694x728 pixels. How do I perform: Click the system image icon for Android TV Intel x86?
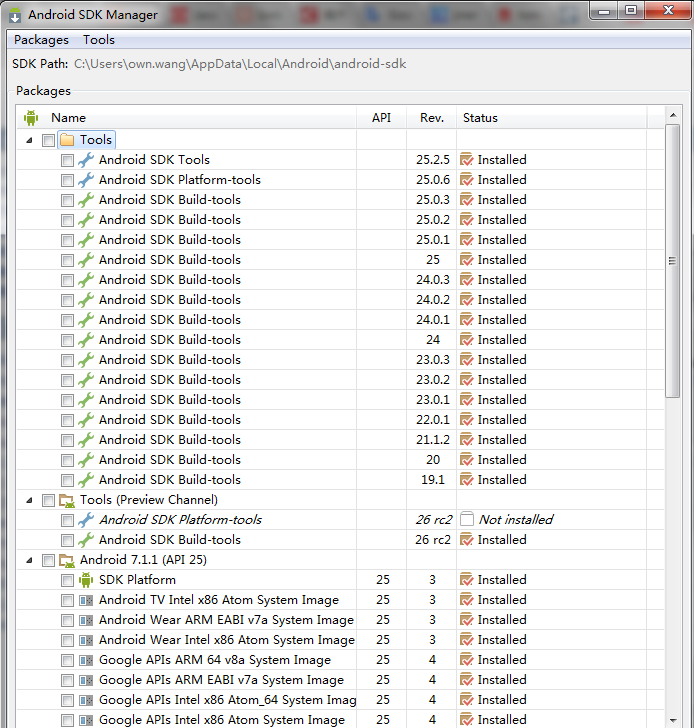click(86, 600)
